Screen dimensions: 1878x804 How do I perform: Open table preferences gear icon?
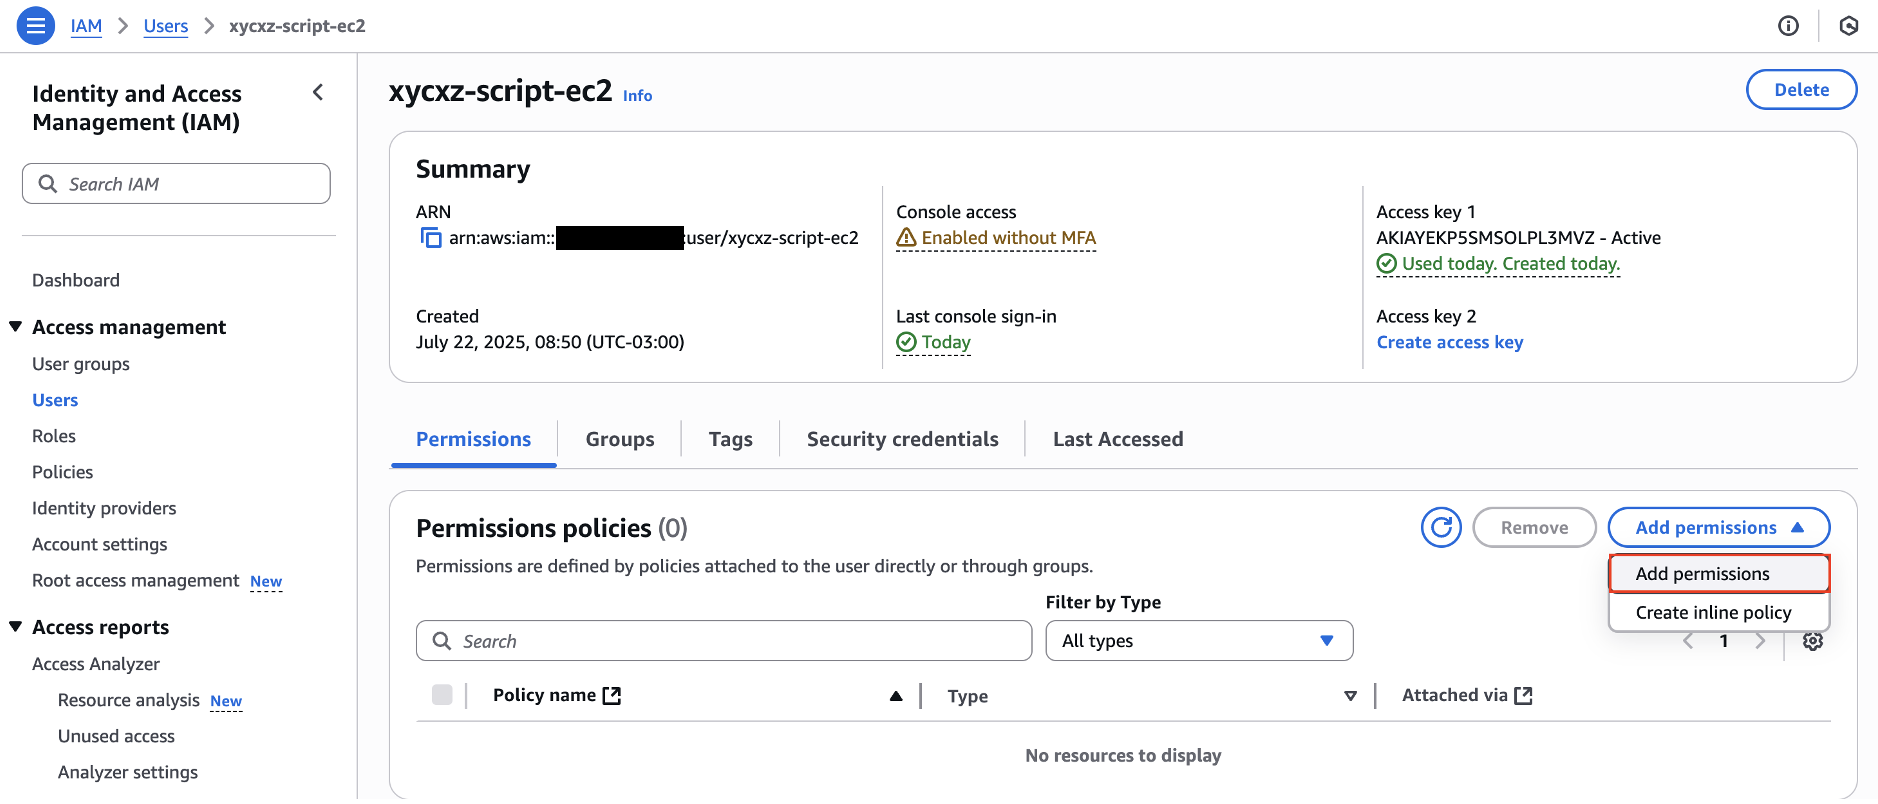click(1812, 641)
